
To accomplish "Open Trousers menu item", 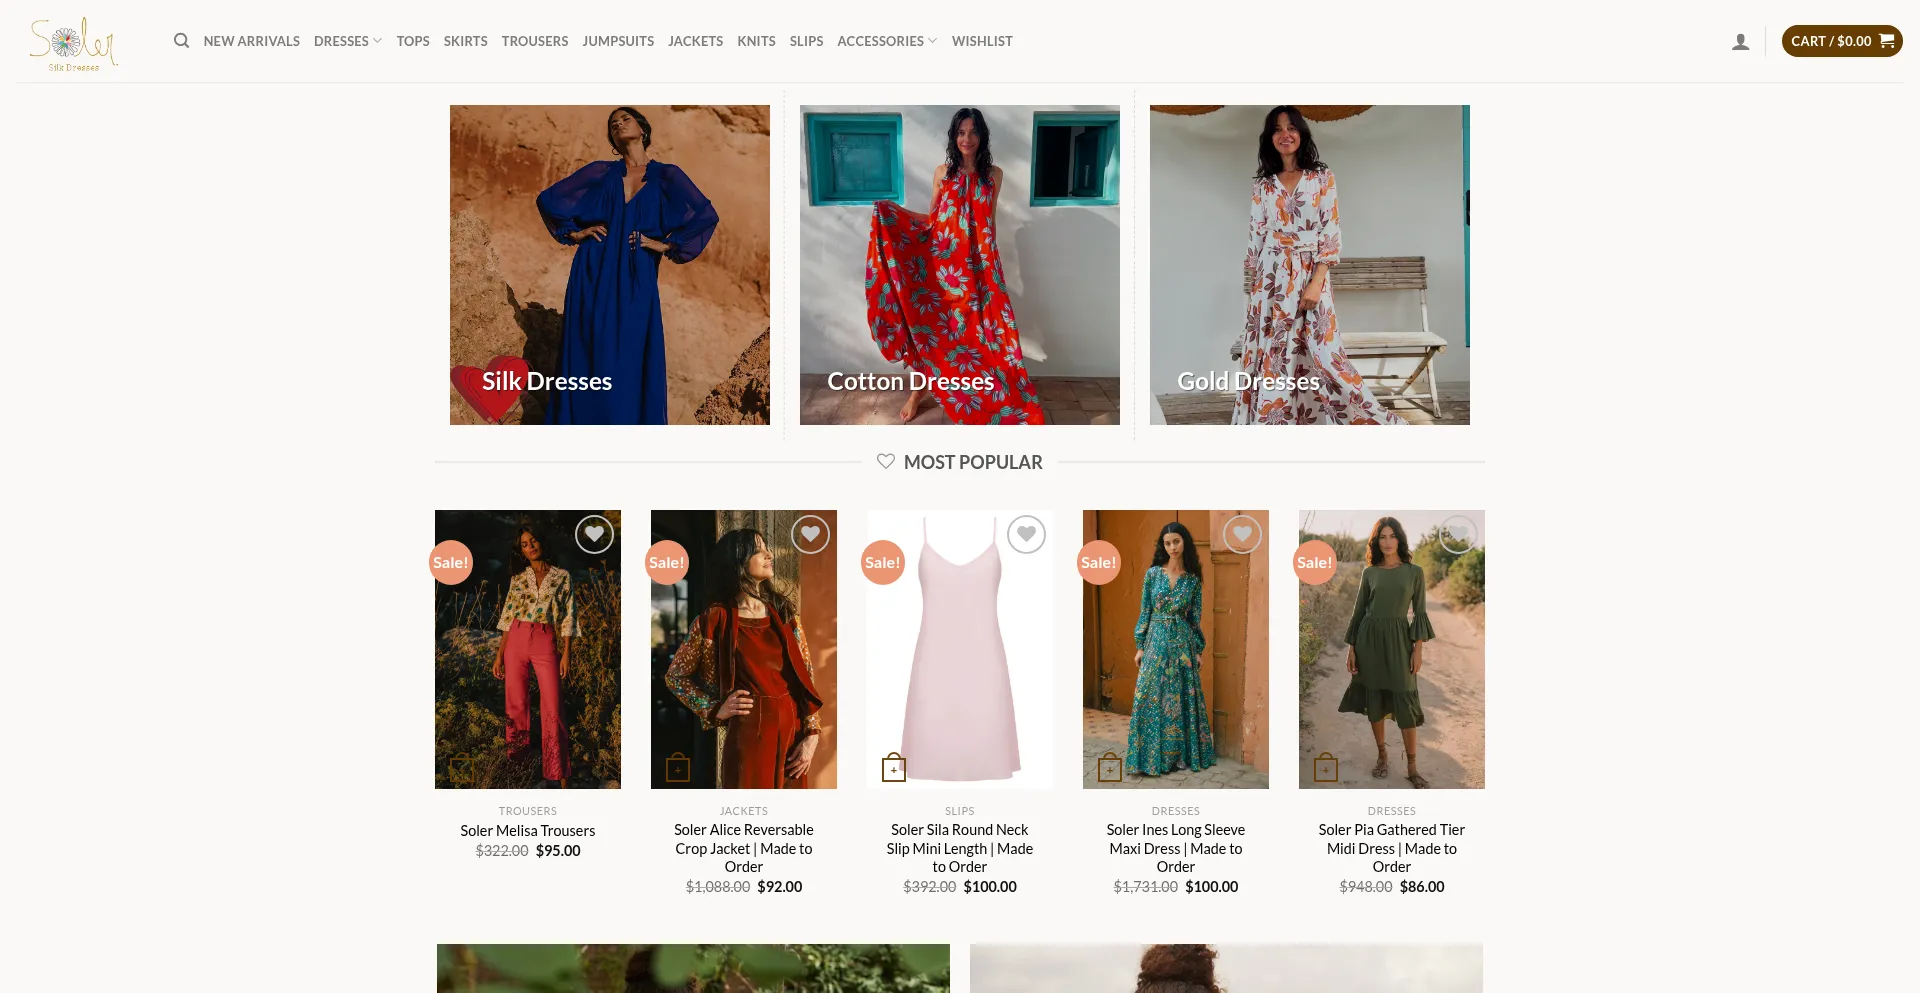I will pos(535,41).
